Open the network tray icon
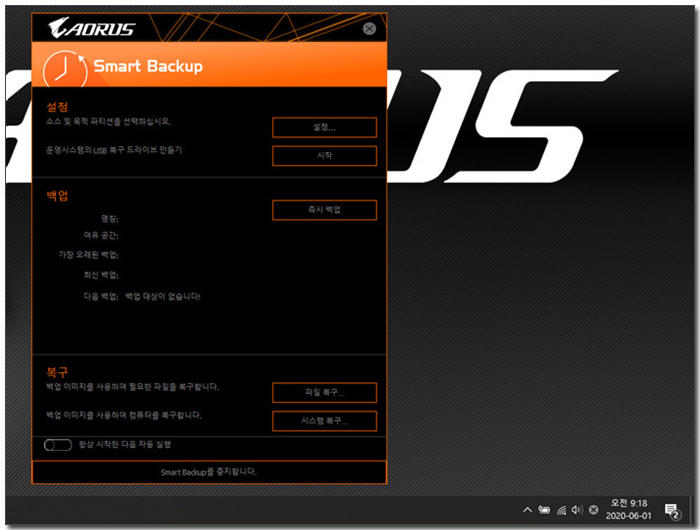The image size is (700, 530). point(561,510)
